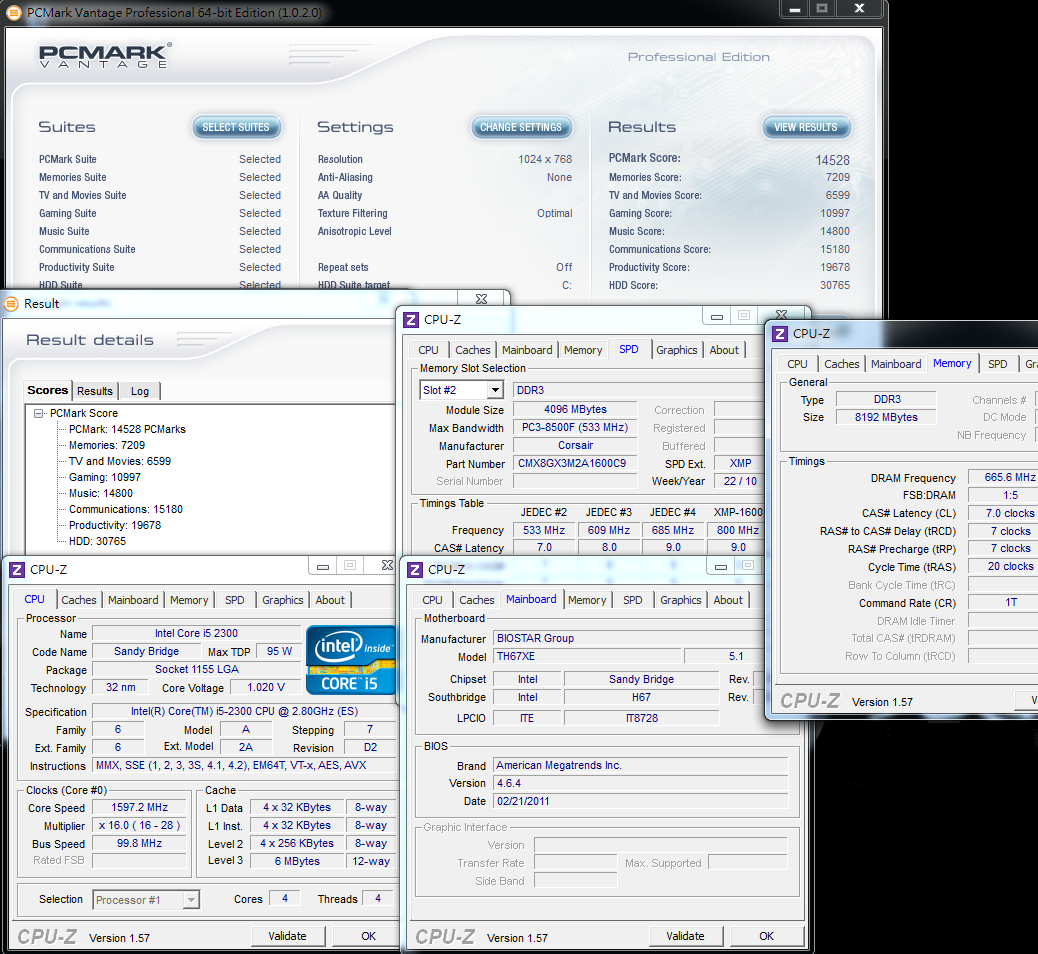Open Memory tab in SPD CPU-Z window

pyautogui.click(x=583, y=350)
